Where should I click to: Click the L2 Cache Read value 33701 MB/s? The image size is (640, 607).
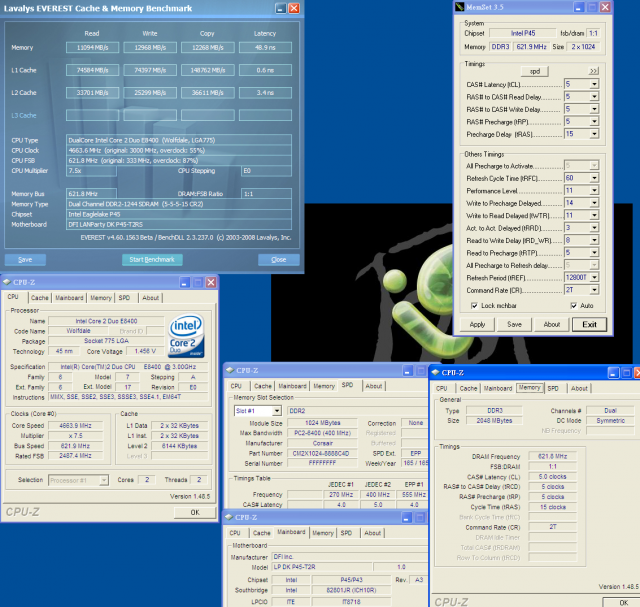(x=92, y=93)
